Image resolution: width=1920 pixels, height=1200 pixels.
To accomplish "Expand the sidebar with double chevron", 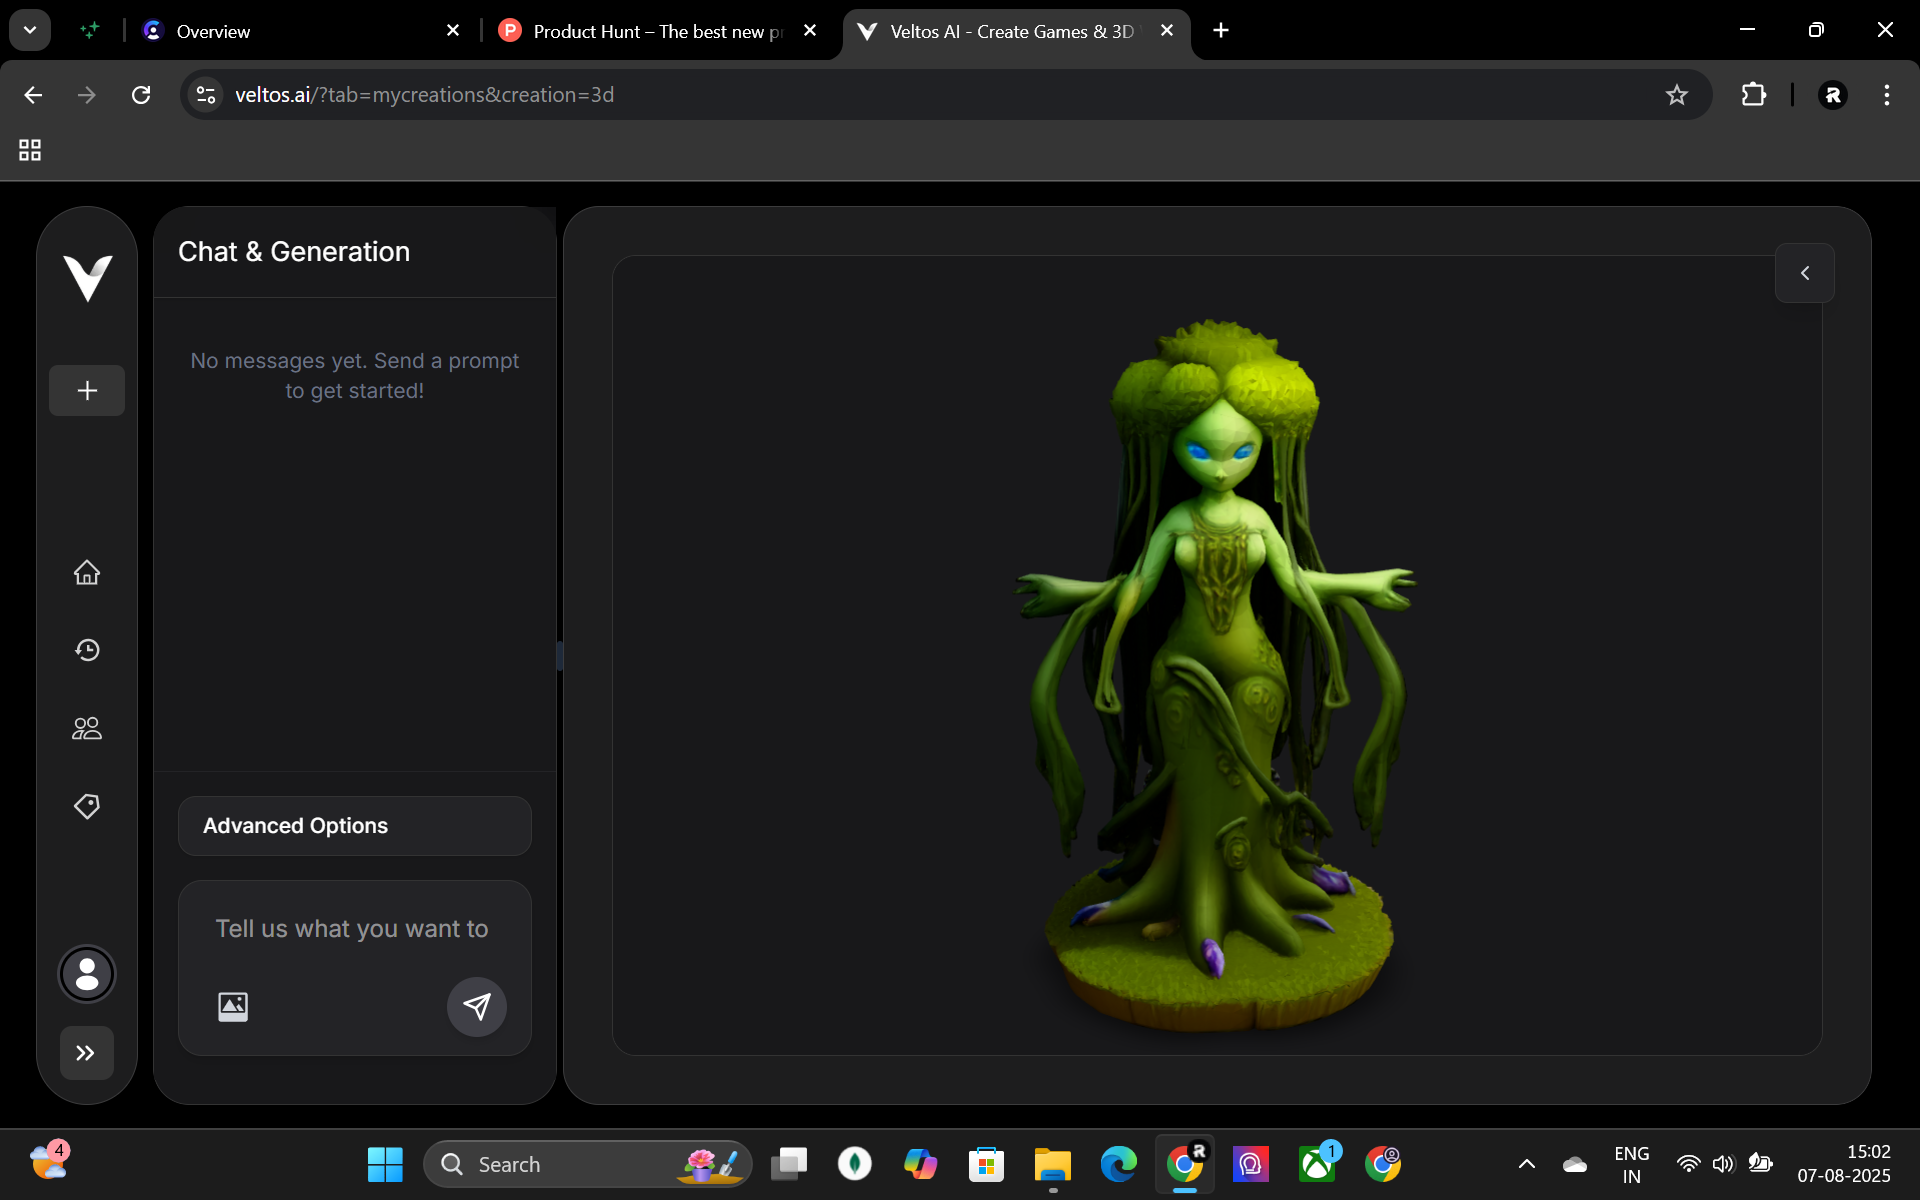I will (x=86, y=1053).
